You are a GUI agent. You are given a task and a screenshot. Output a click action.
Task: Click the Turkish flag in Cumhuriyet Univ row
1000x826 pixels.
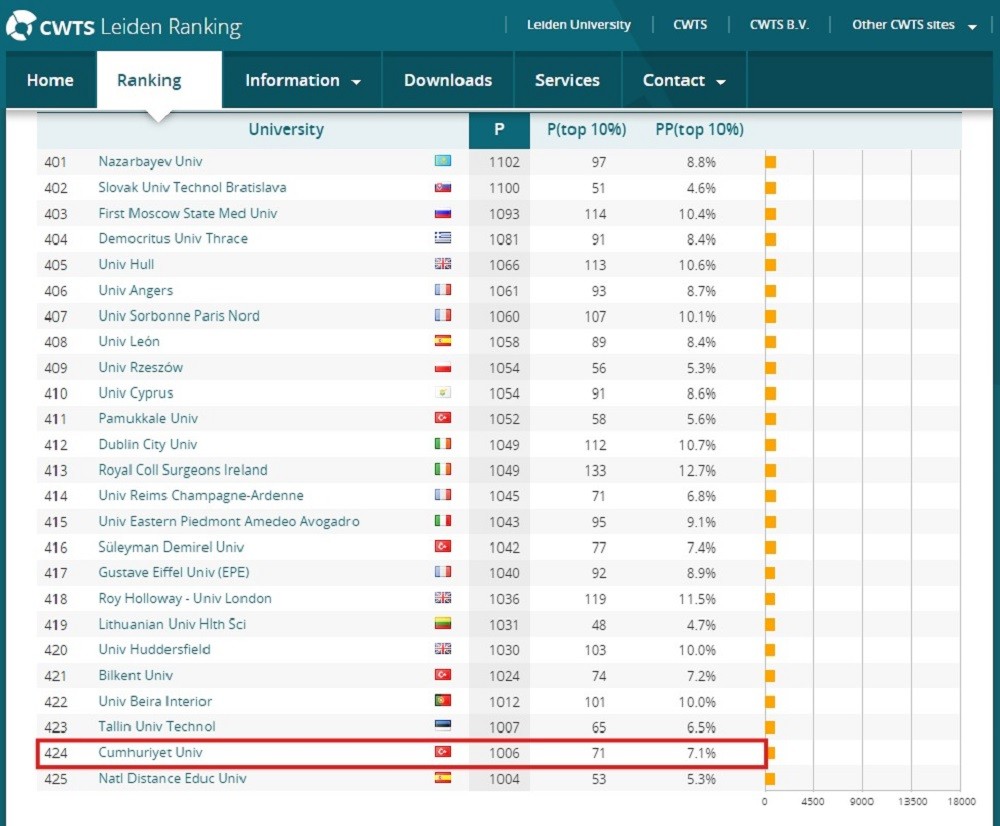point(442,753)
